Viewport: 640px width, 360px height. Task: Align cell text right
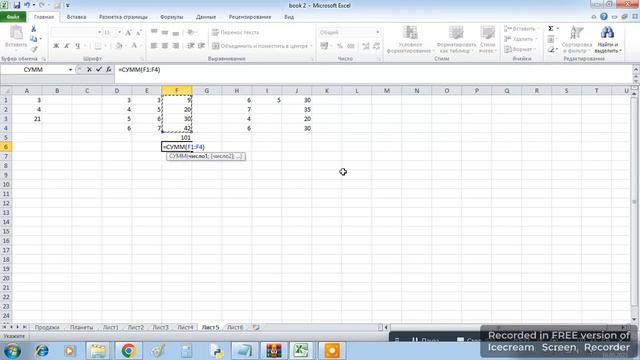pos(176,46)
